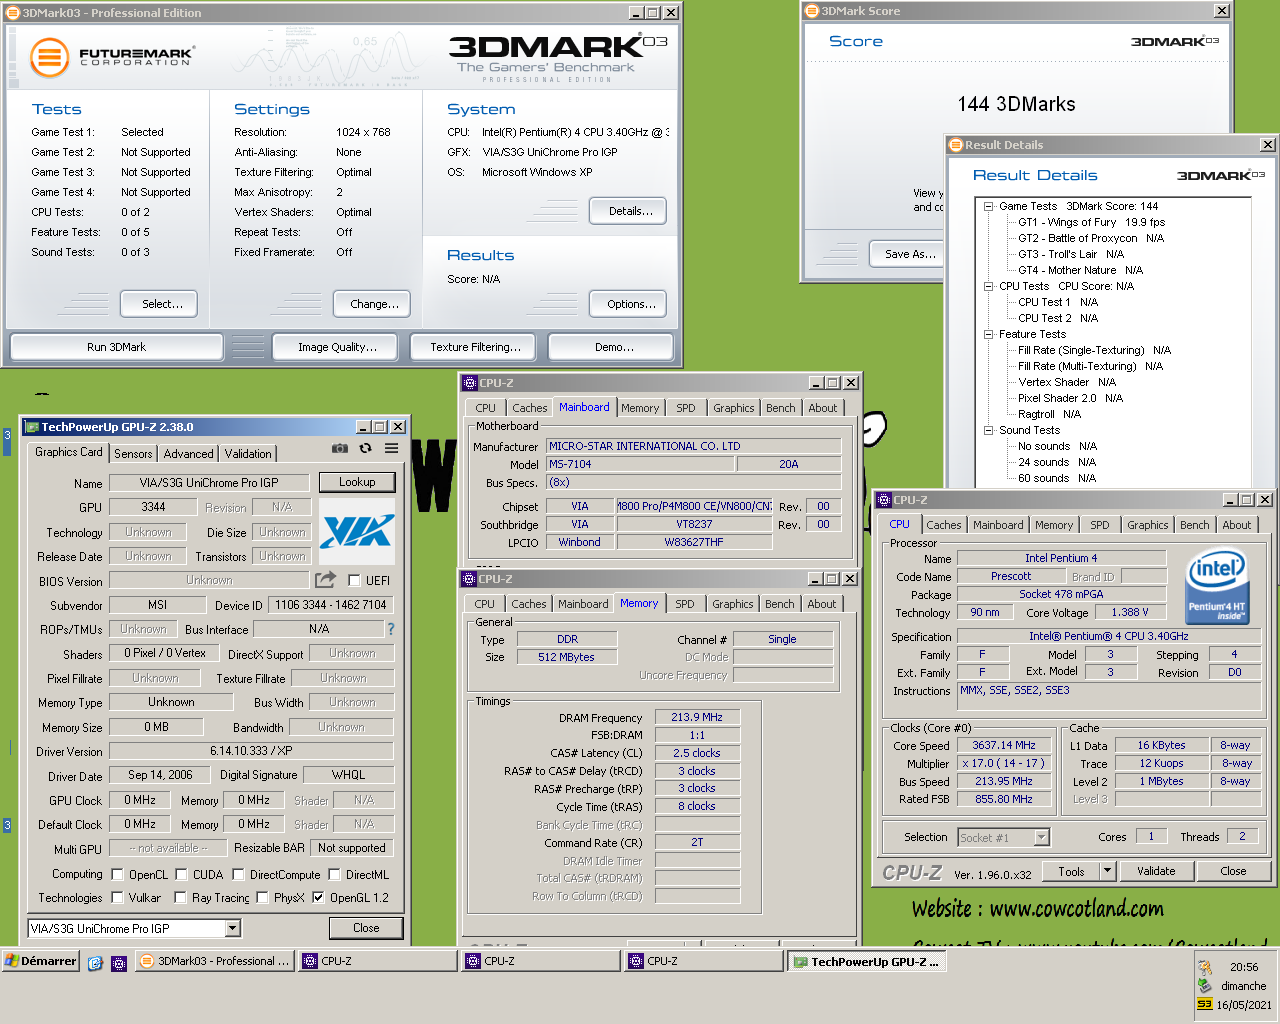Open Bench tab in CPU-Z processor window
The width and height of the screenshot is (1280, 1024).
[1194, 525]
